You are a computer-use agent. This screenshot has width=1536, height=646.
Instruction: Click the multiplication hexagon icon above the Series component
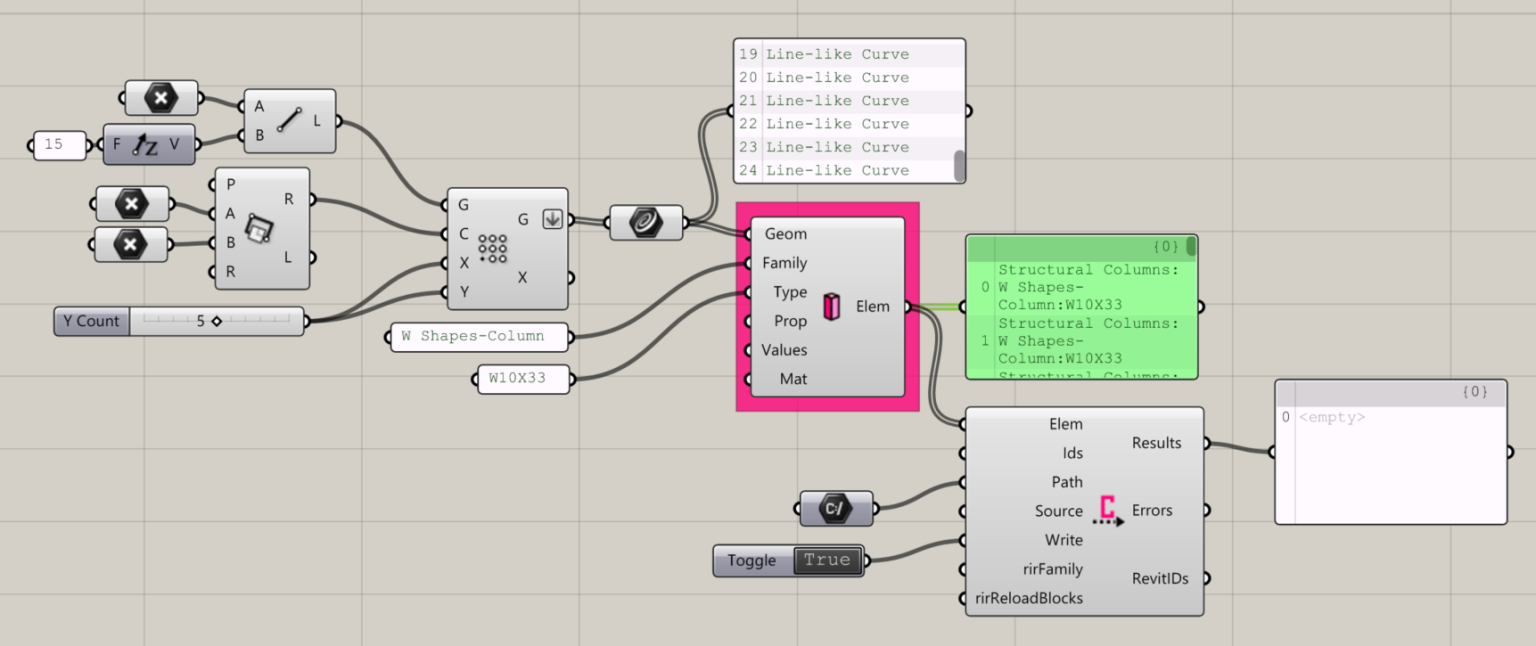click(160, 97)
